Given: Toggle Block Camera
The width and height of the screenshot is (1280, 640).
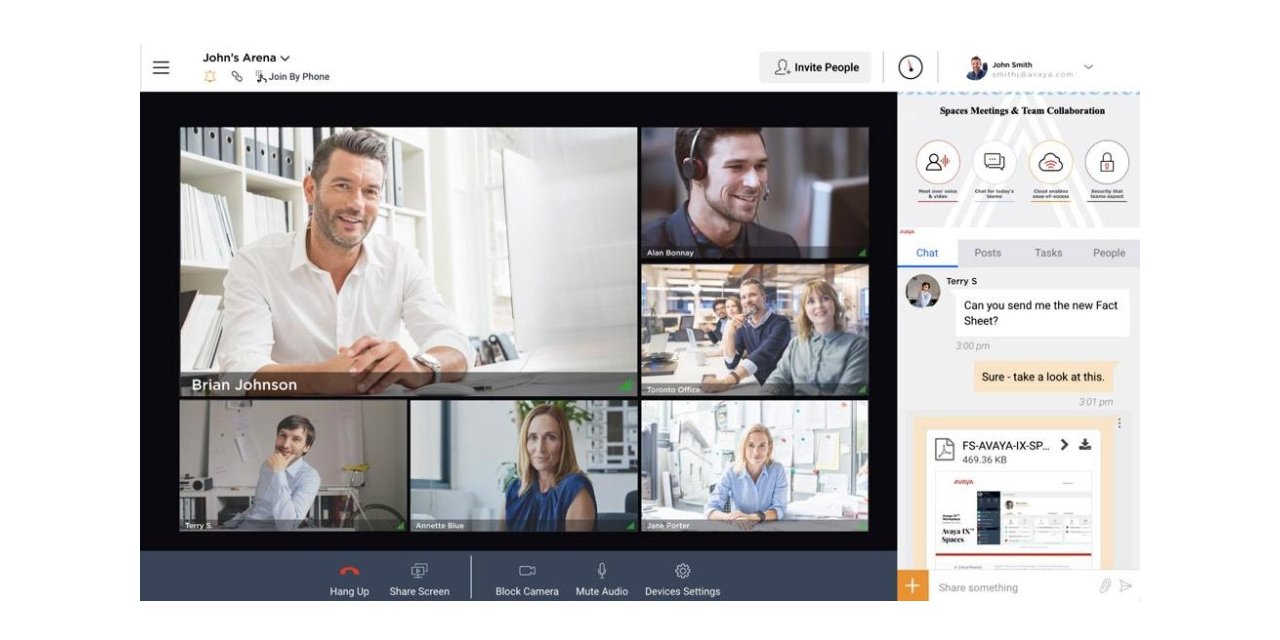Looking at the screenshot, I should [527, 579].
